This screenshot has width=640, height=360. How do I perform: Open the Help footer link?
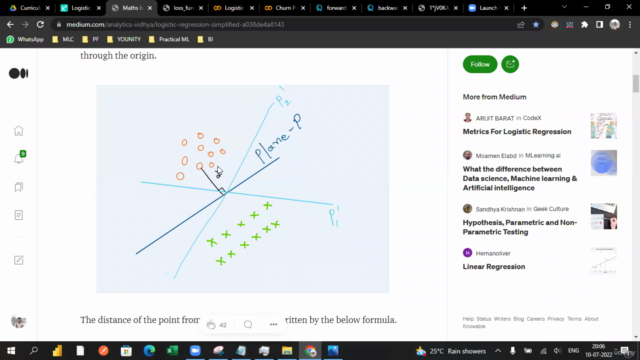[x=468, y=319]
